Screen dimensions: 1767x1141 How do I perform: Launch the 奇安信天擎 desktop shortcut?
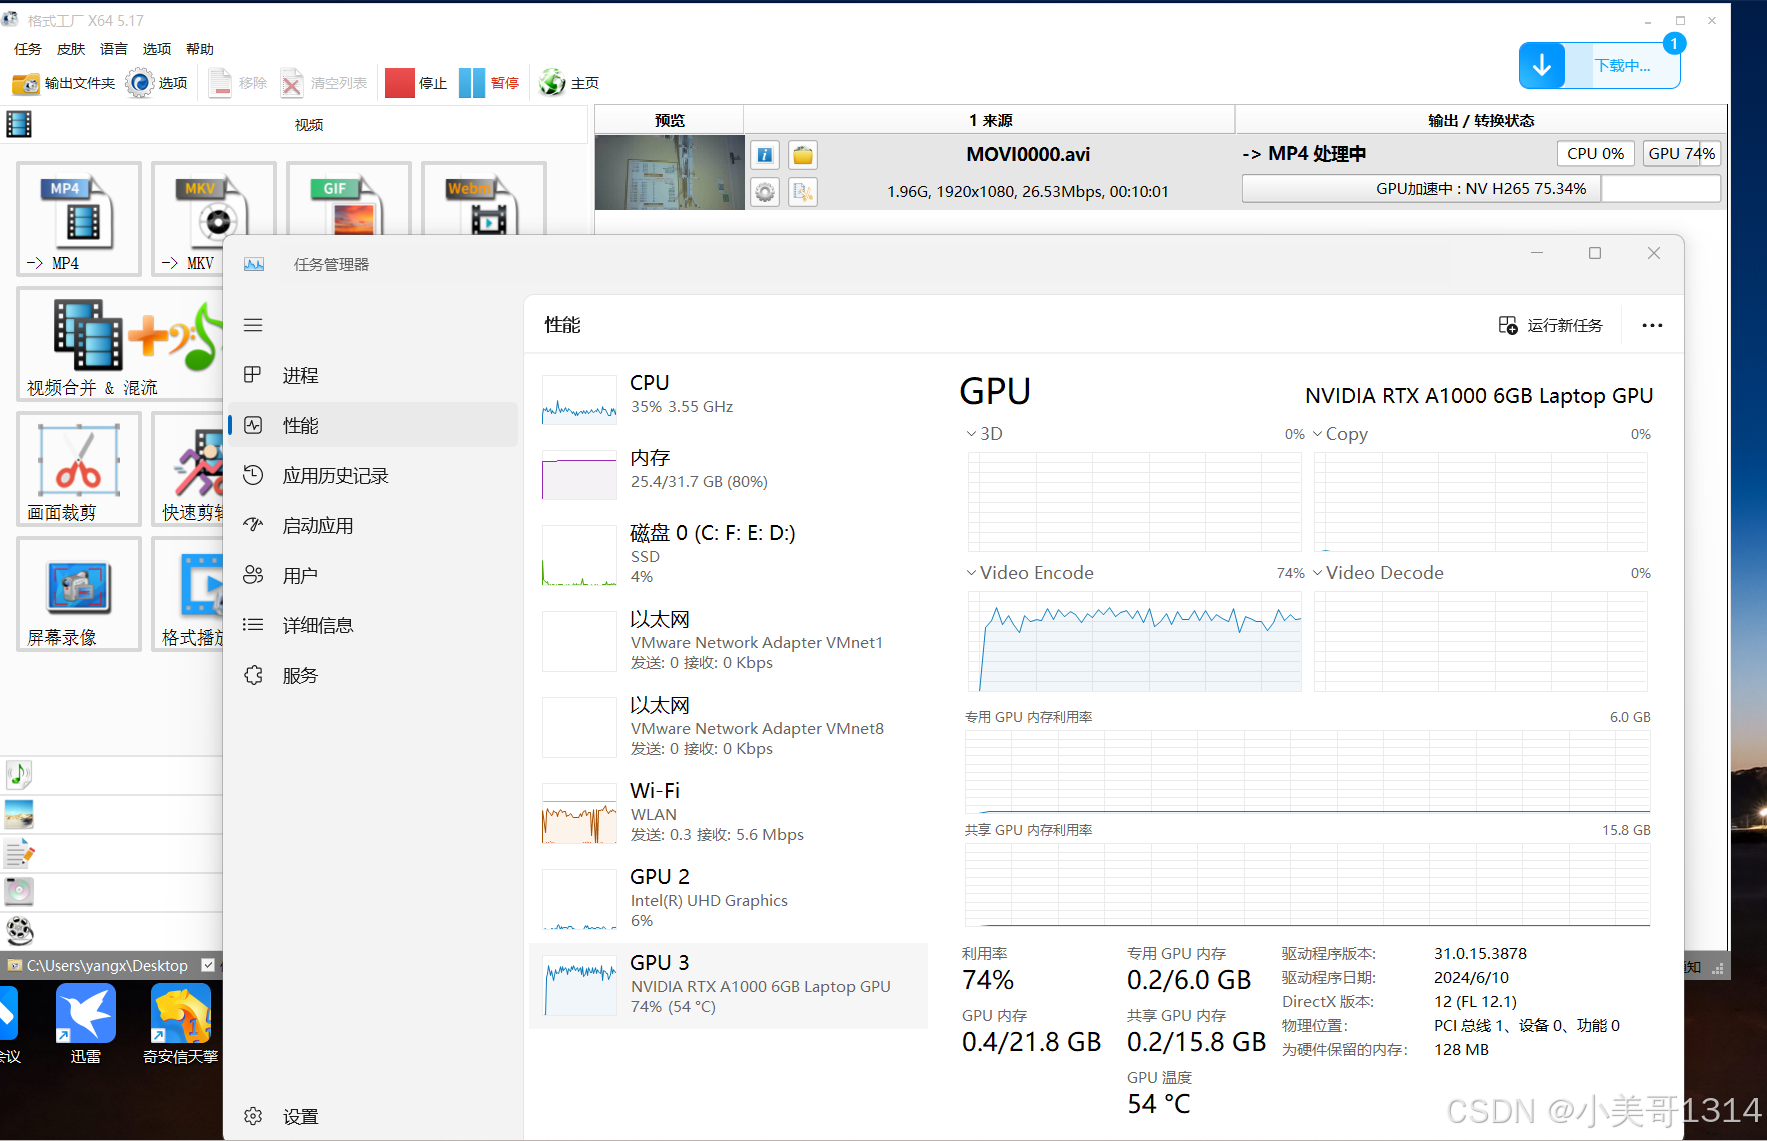pyautogui.click(x=181, y=1024)
